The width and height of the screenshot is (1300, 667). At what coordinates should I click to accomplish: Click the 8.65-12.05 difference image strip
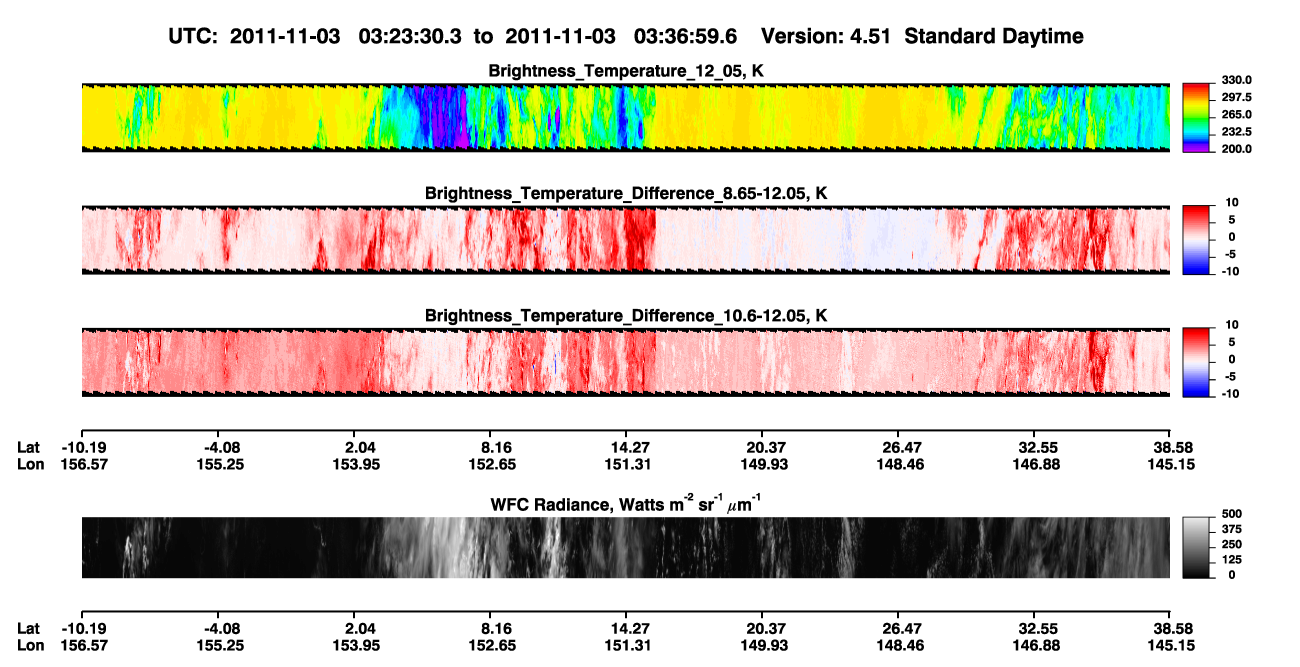click(625, 239)
